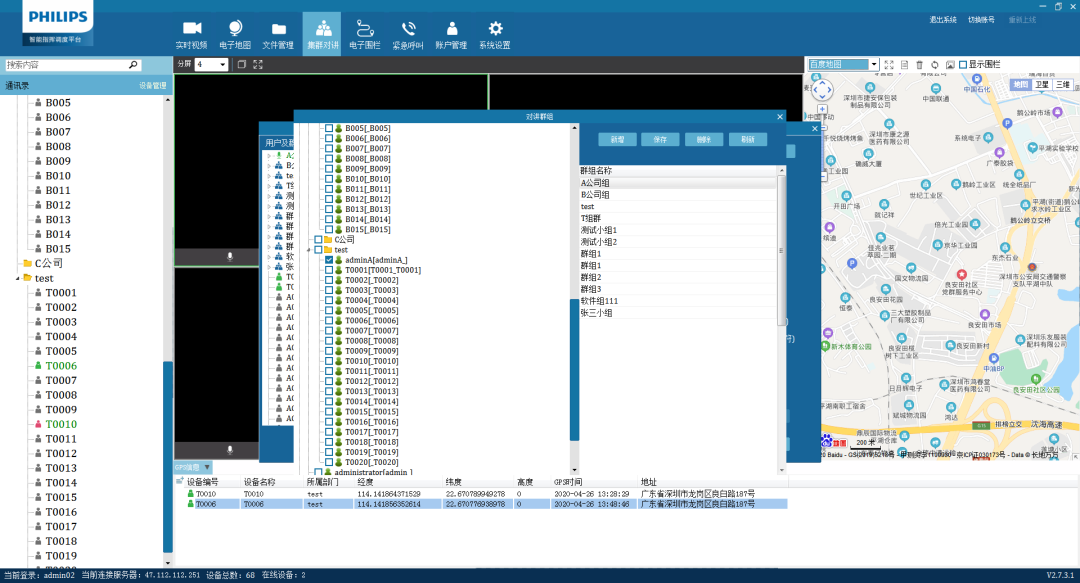Check the test folder checkbox in dialog
This screenshot has height=583, width=1080.
(318, 249)
